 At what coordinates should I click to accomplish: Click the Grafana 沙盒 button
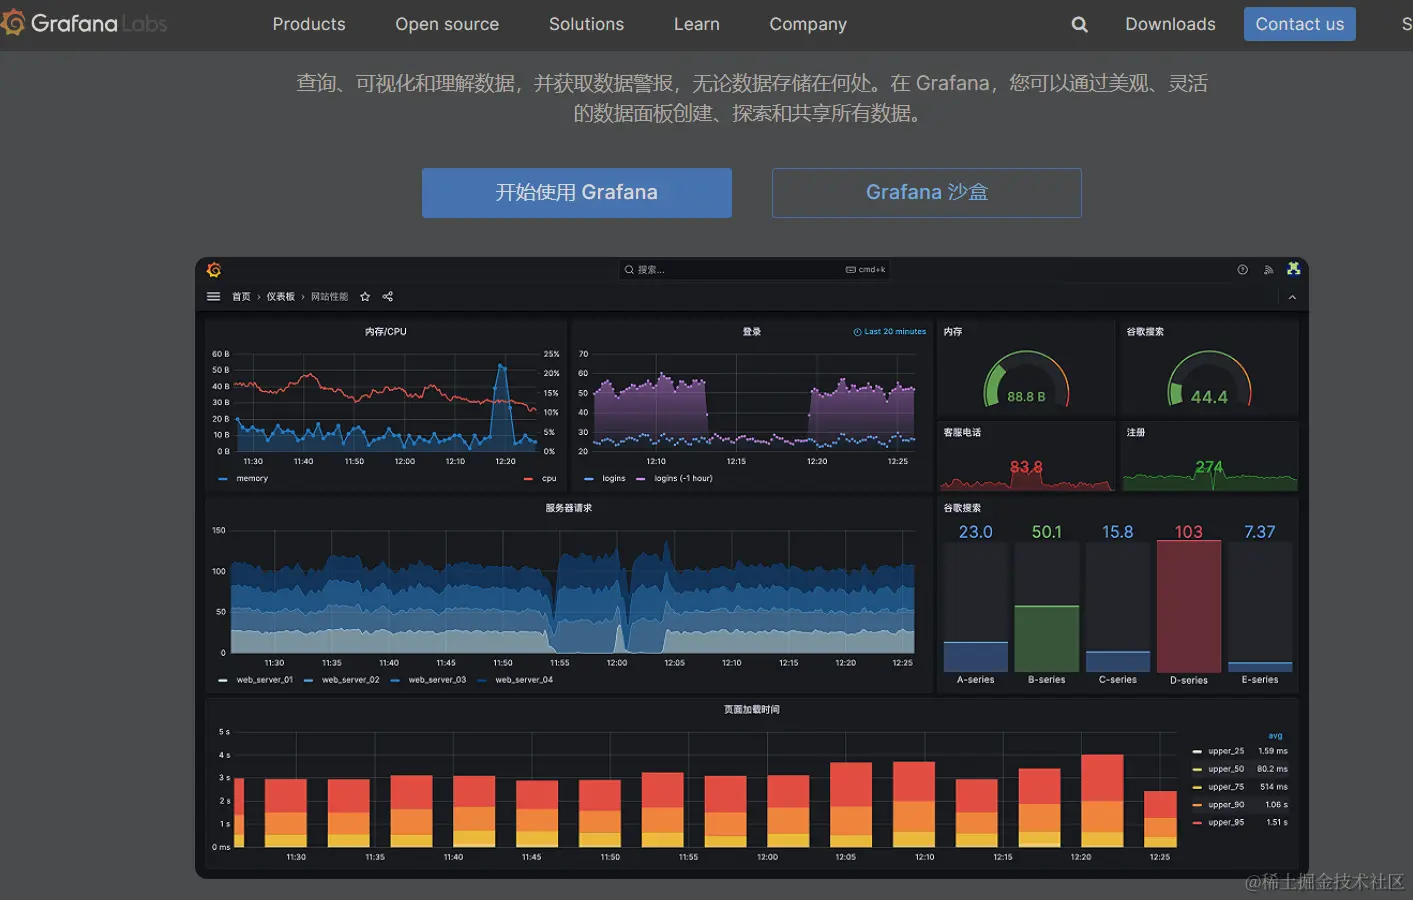927,193
